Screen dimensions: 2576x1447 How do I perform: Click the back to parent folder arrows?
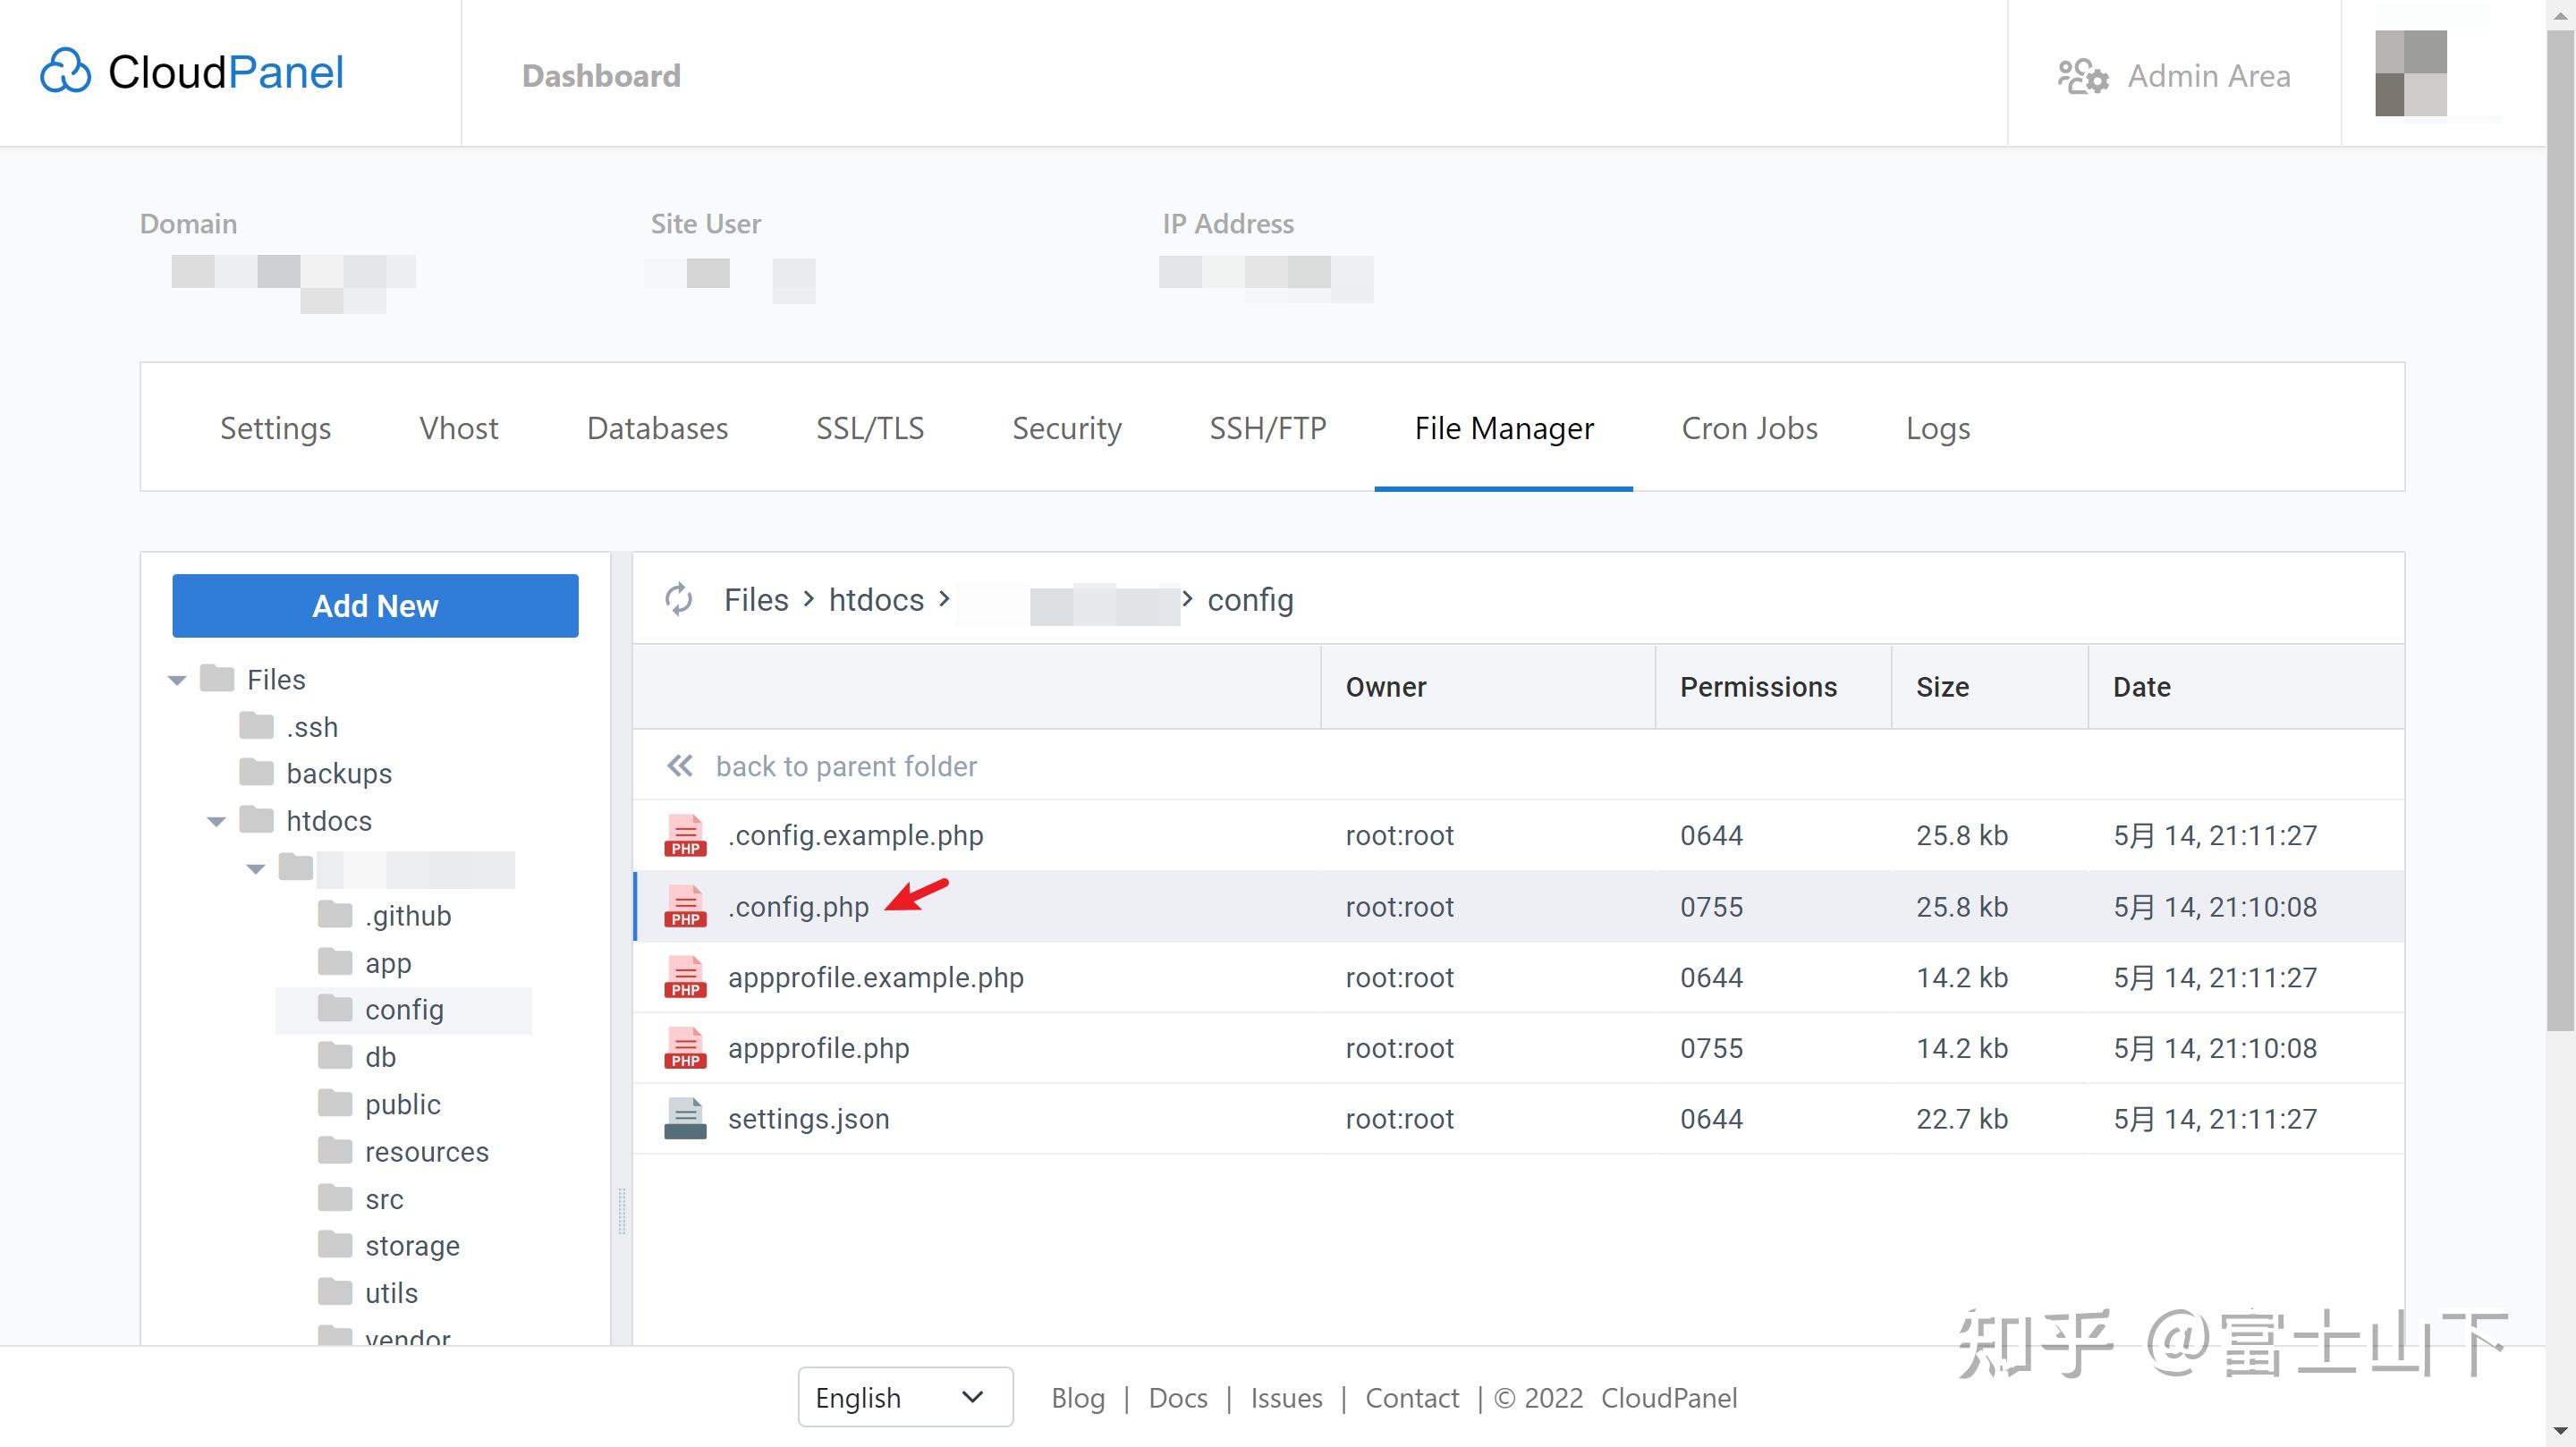(x=680, y=766)
